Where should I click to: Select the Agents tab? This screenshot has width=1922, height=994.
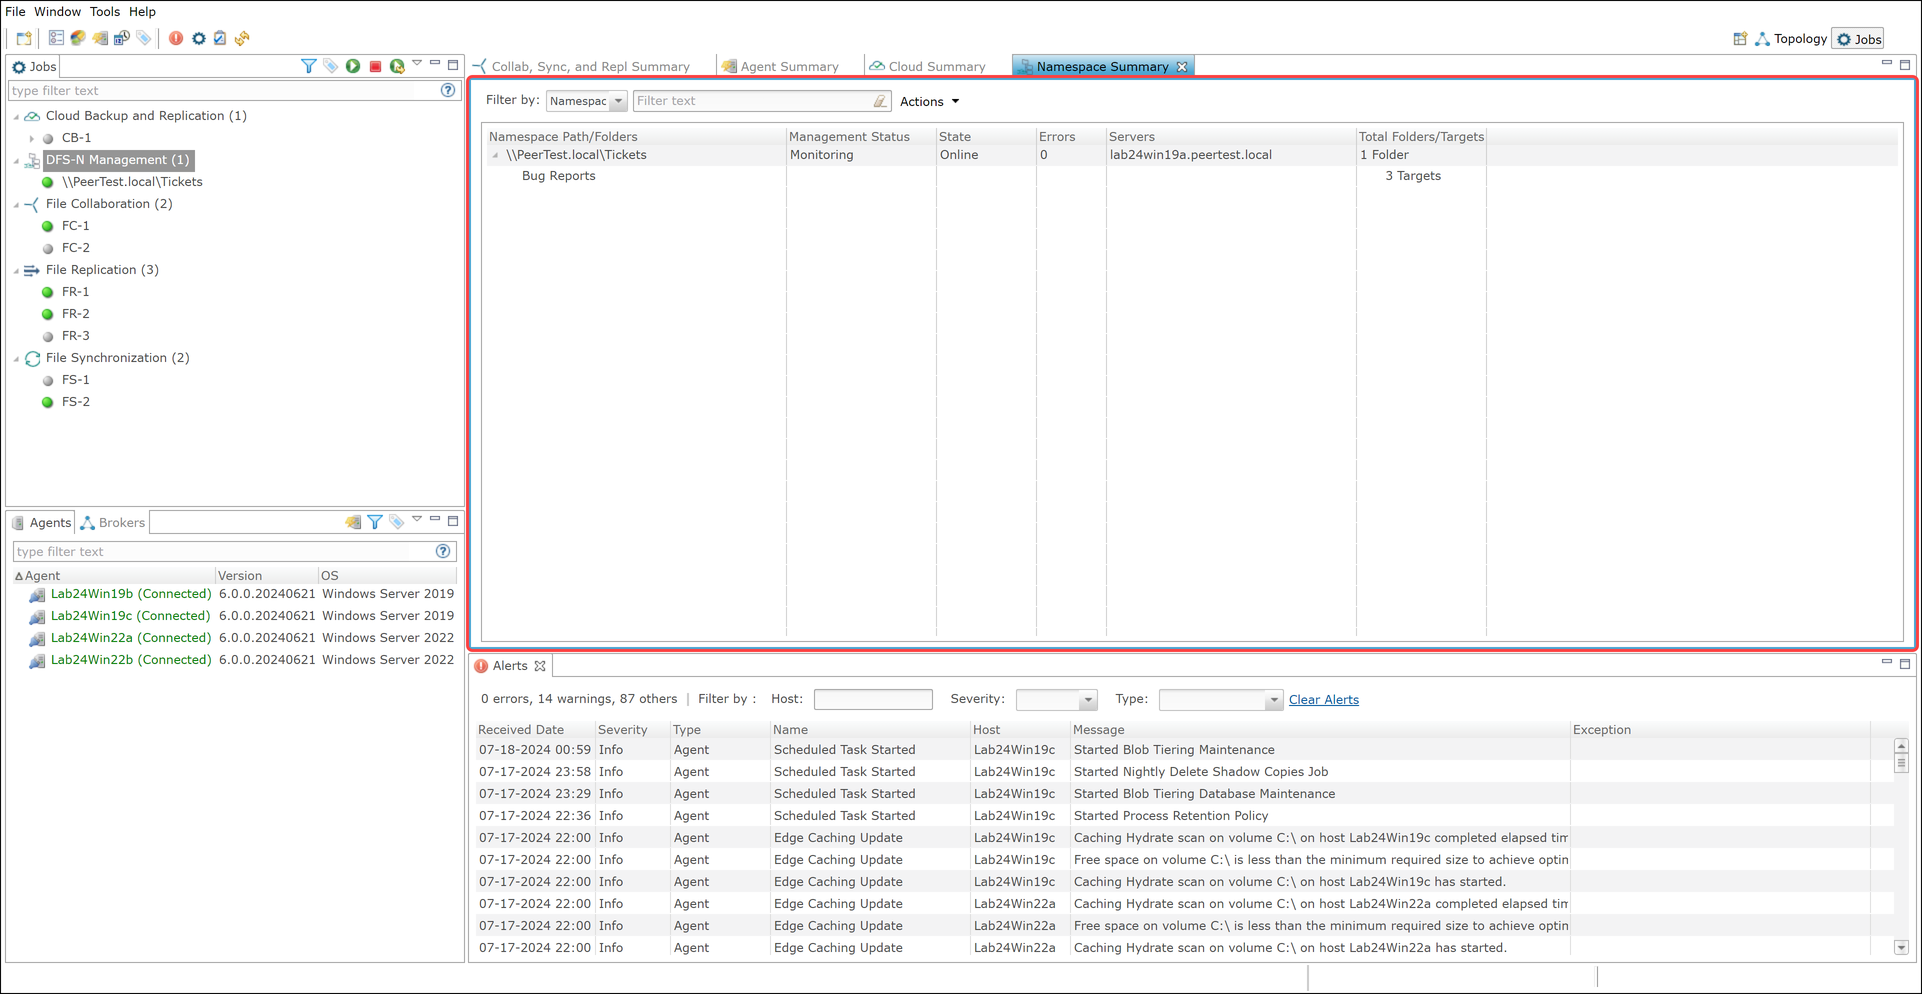tap(41, 522)
